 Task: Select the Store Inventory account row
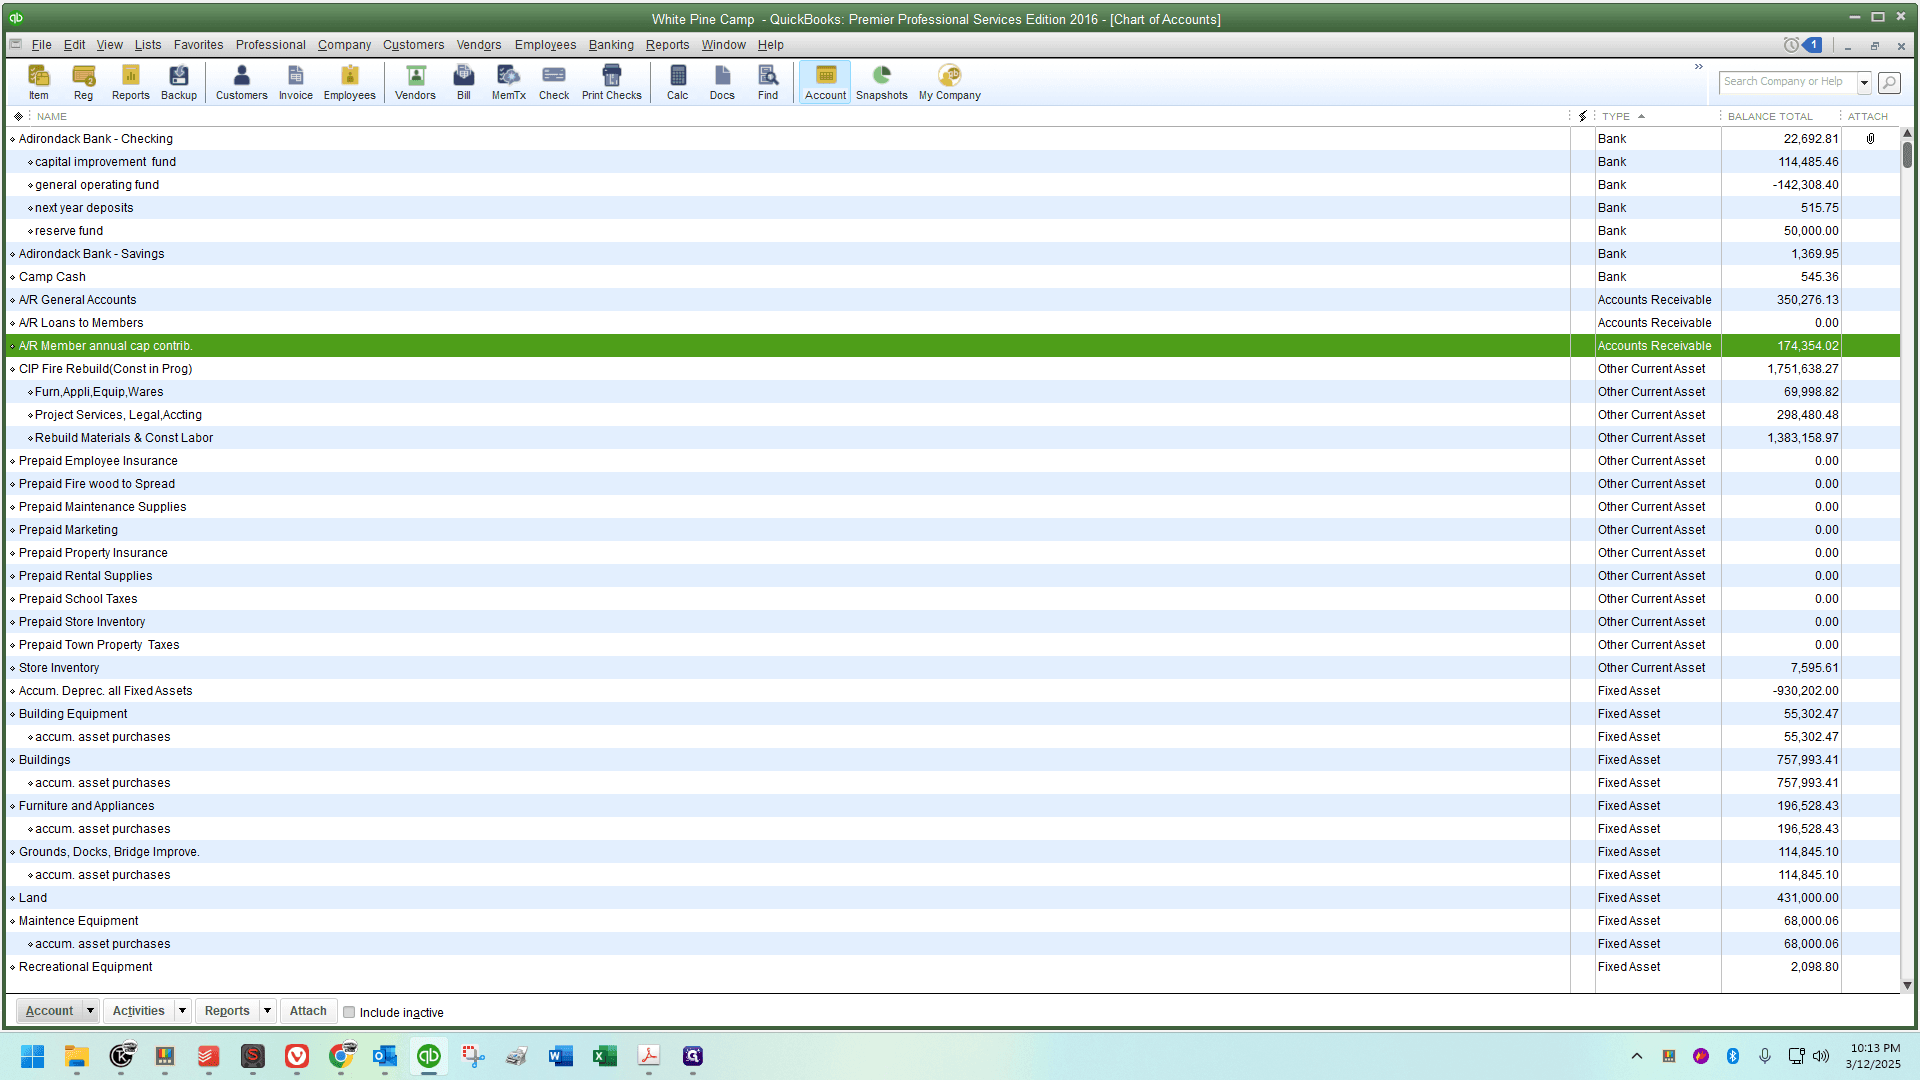point(952,668)
